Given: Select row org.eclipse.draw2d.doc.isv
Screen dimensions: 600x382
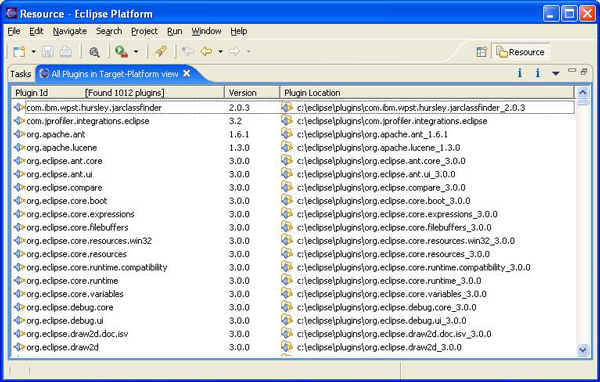Looking at the screenshot, I should coord(294,334).
